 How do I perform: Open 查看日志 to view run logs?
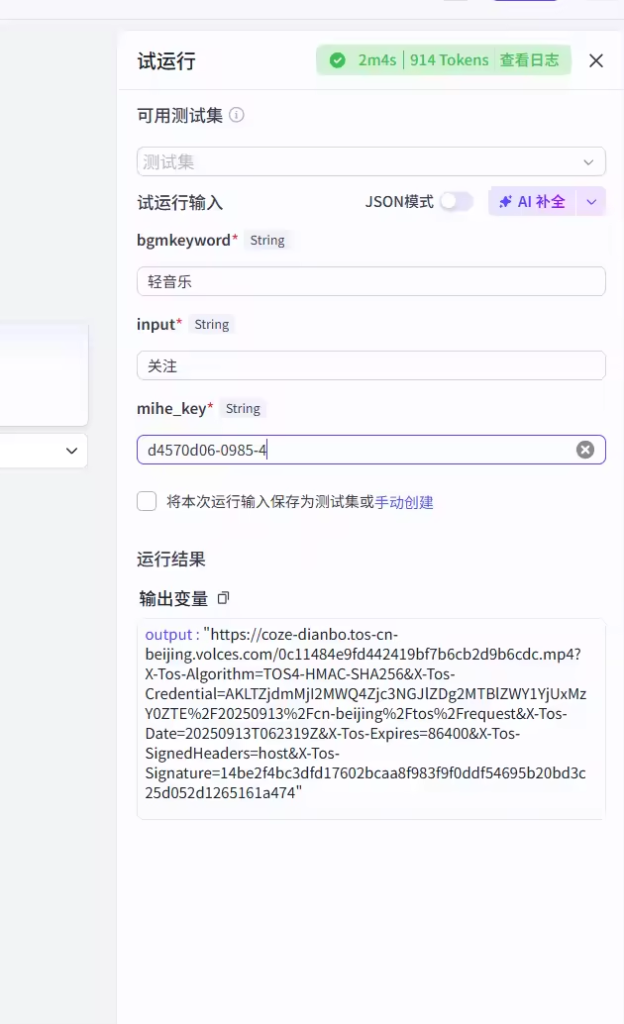pos(529,60)
